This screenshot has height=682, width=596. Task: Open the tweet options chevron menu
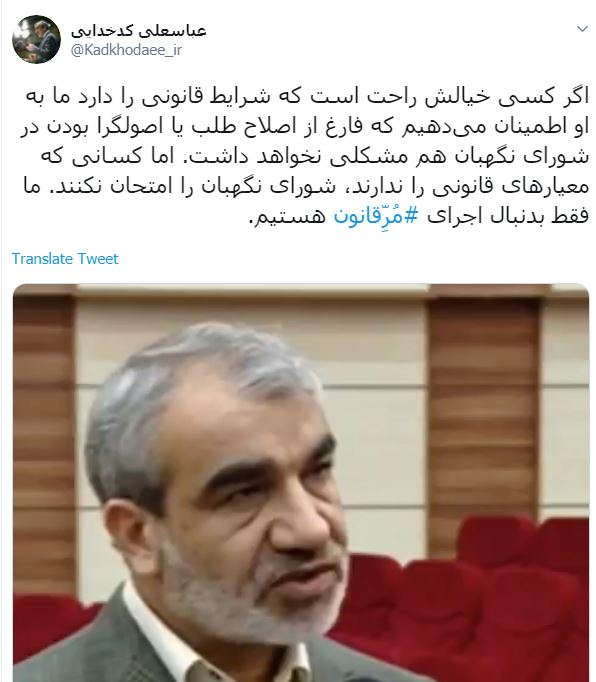point(582,29)
